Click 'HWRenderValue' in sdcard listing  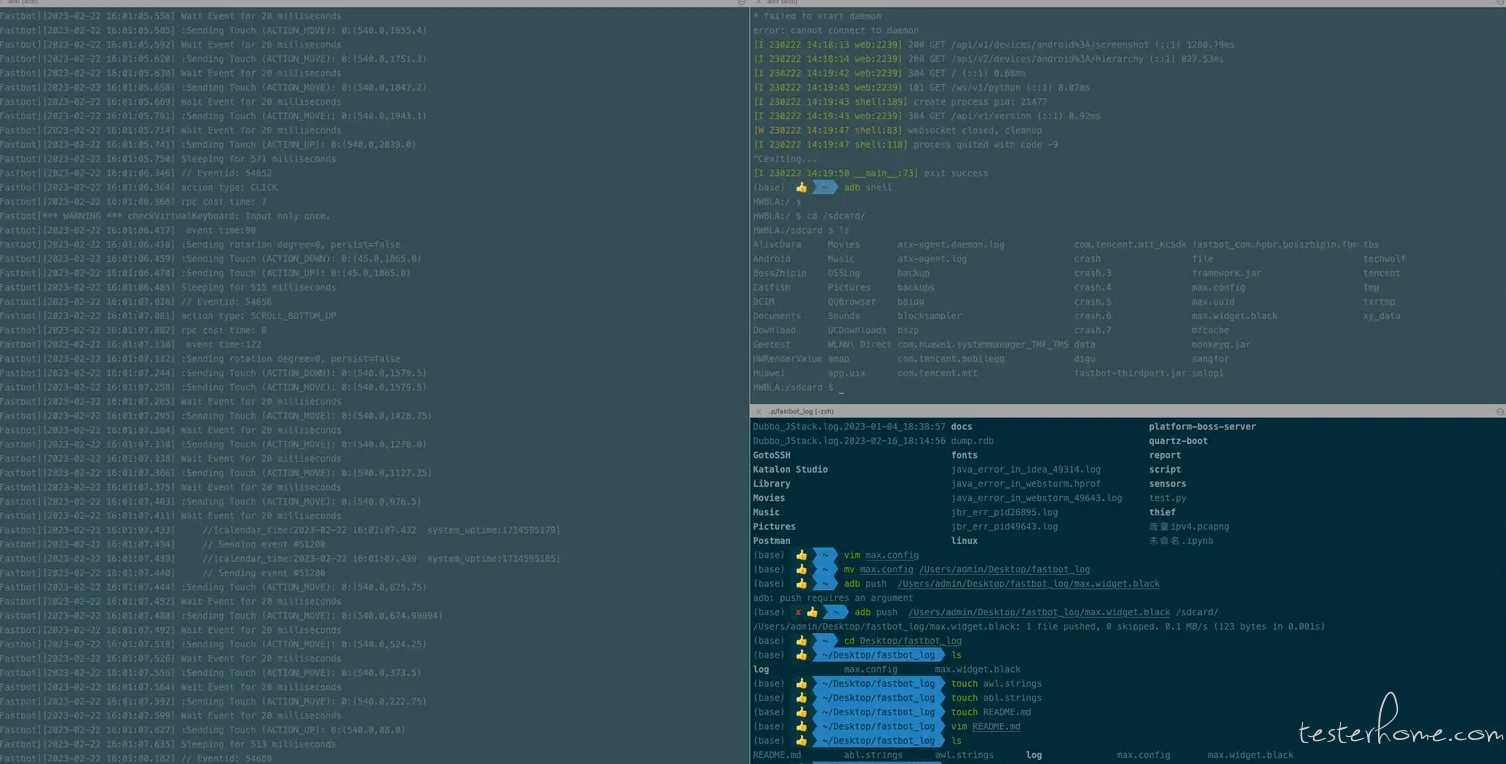pyautogui.click(x=787, y=358)
